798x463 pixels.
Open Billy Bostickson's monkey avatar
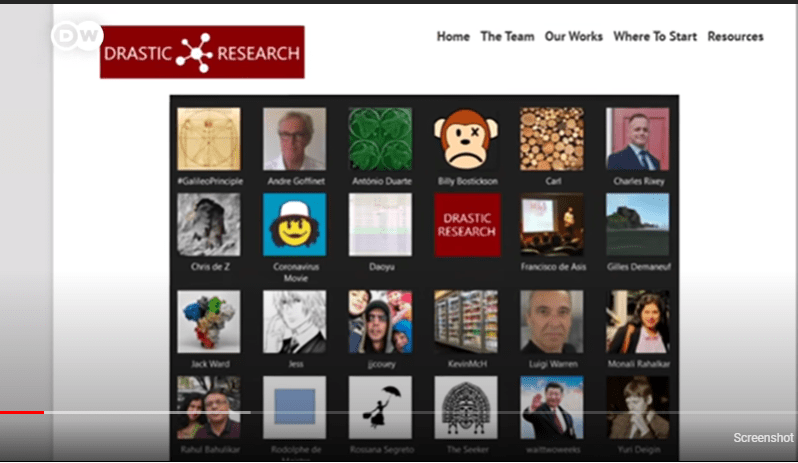pyautogui.click(x=466, y=139)
